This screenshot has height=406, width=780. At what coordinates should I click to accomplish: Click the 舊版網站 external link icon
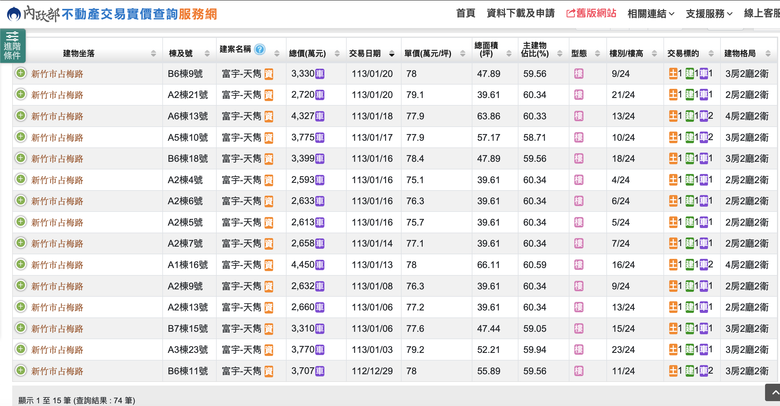point(571,13)
